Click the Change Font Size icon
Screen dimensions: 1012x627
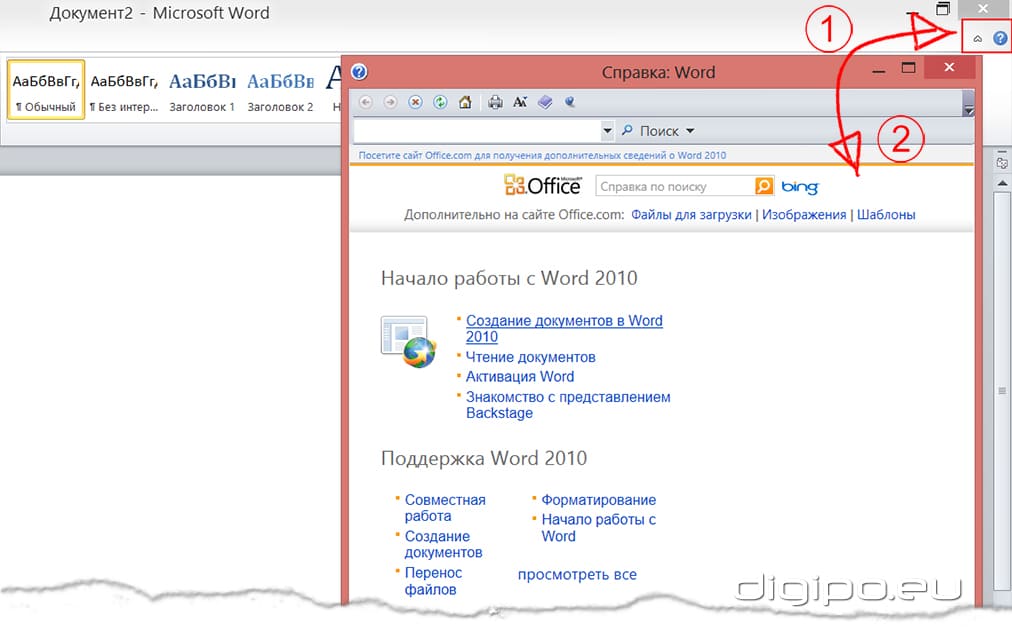[x=520, y=102]
